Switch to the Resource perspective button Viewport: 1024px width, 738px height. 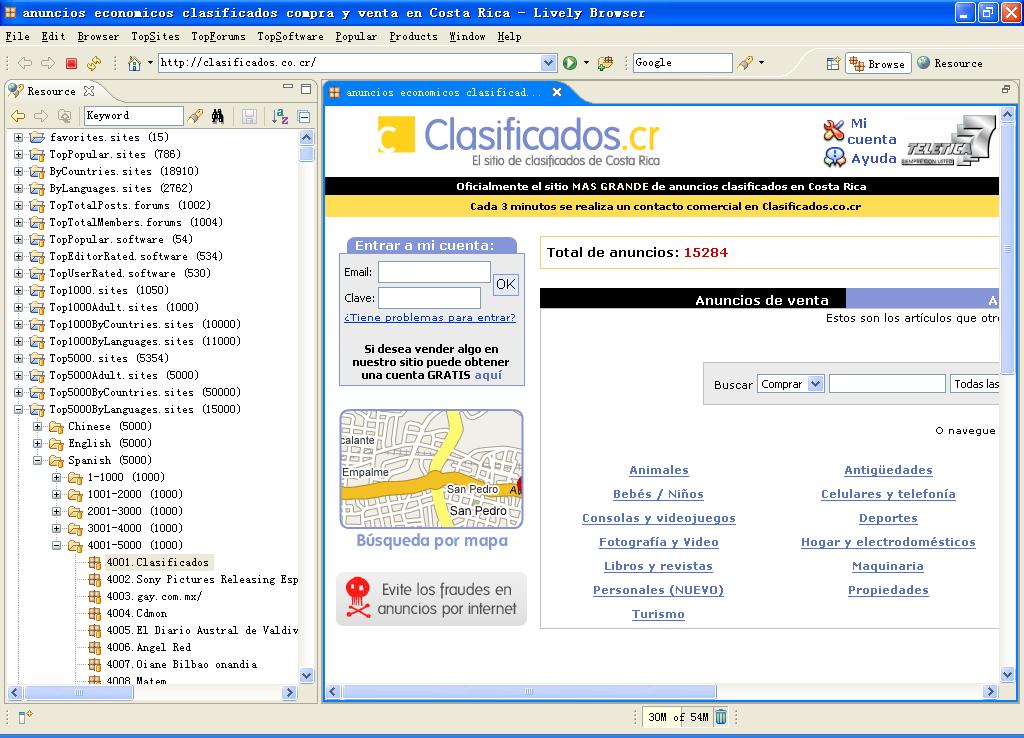(950, 63)
